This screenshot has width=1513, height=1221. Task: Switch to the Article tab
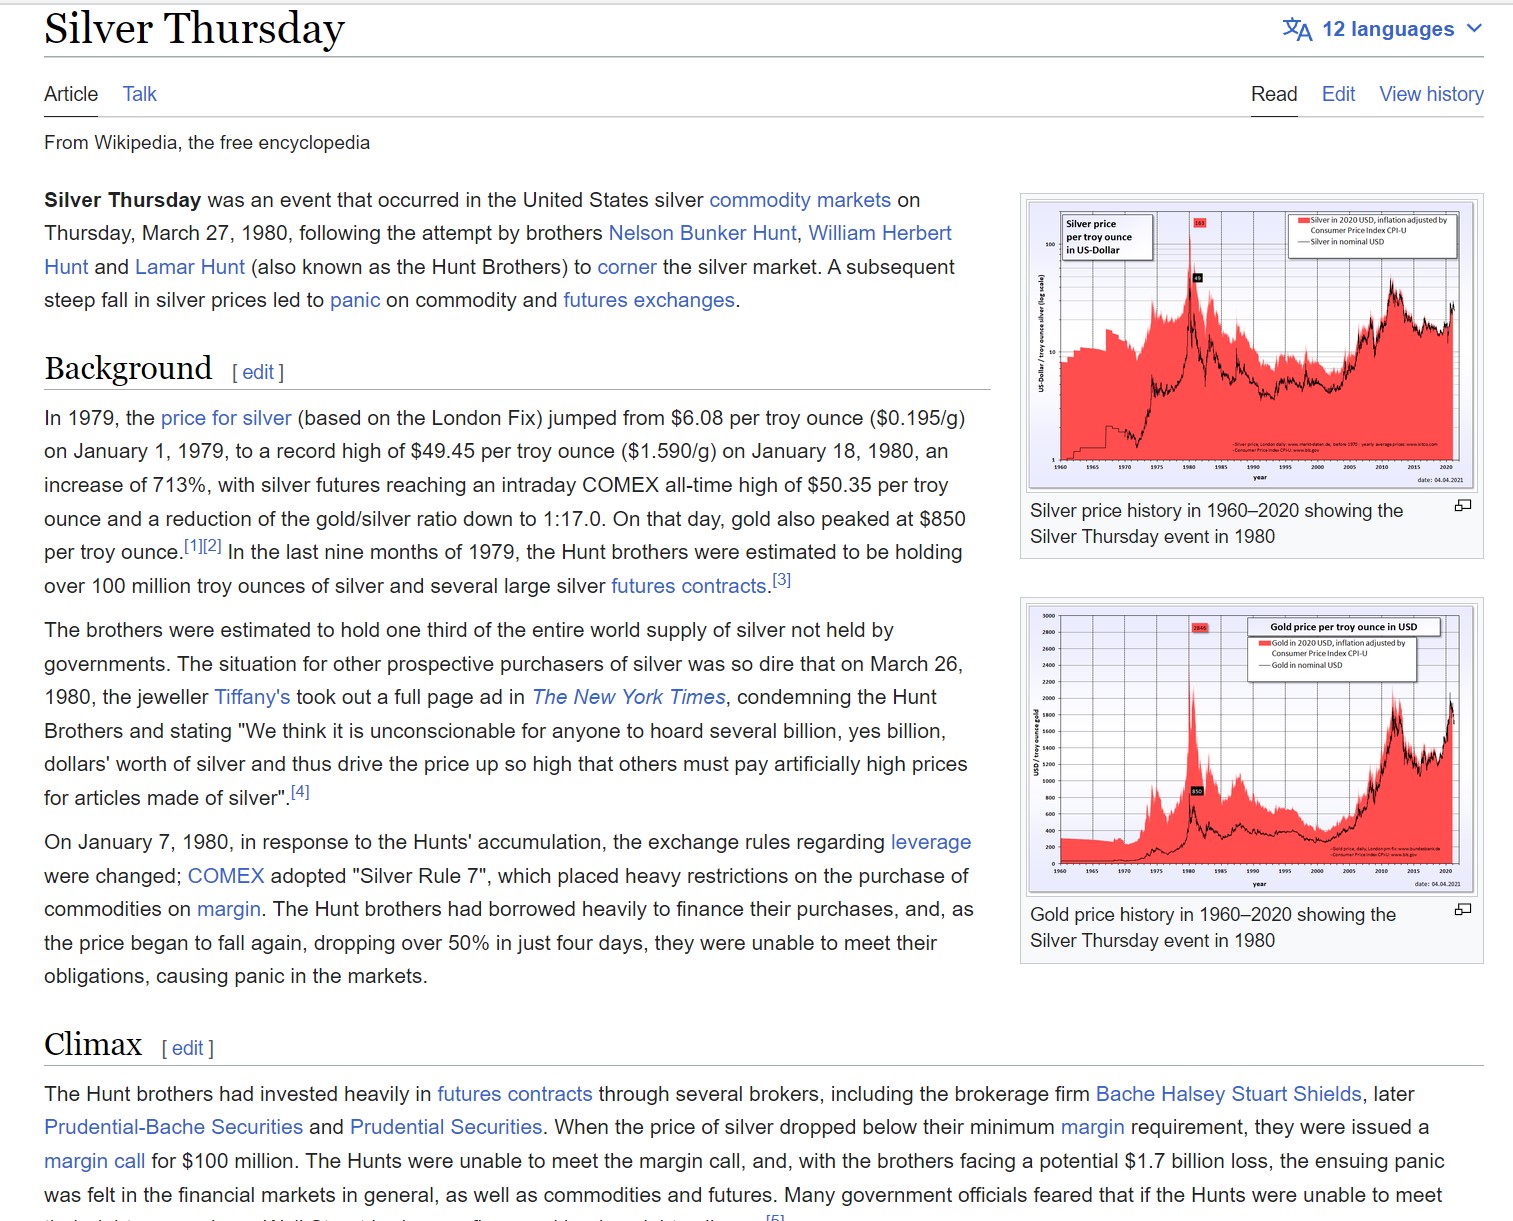pyautogui.click(x=71, y=94)
